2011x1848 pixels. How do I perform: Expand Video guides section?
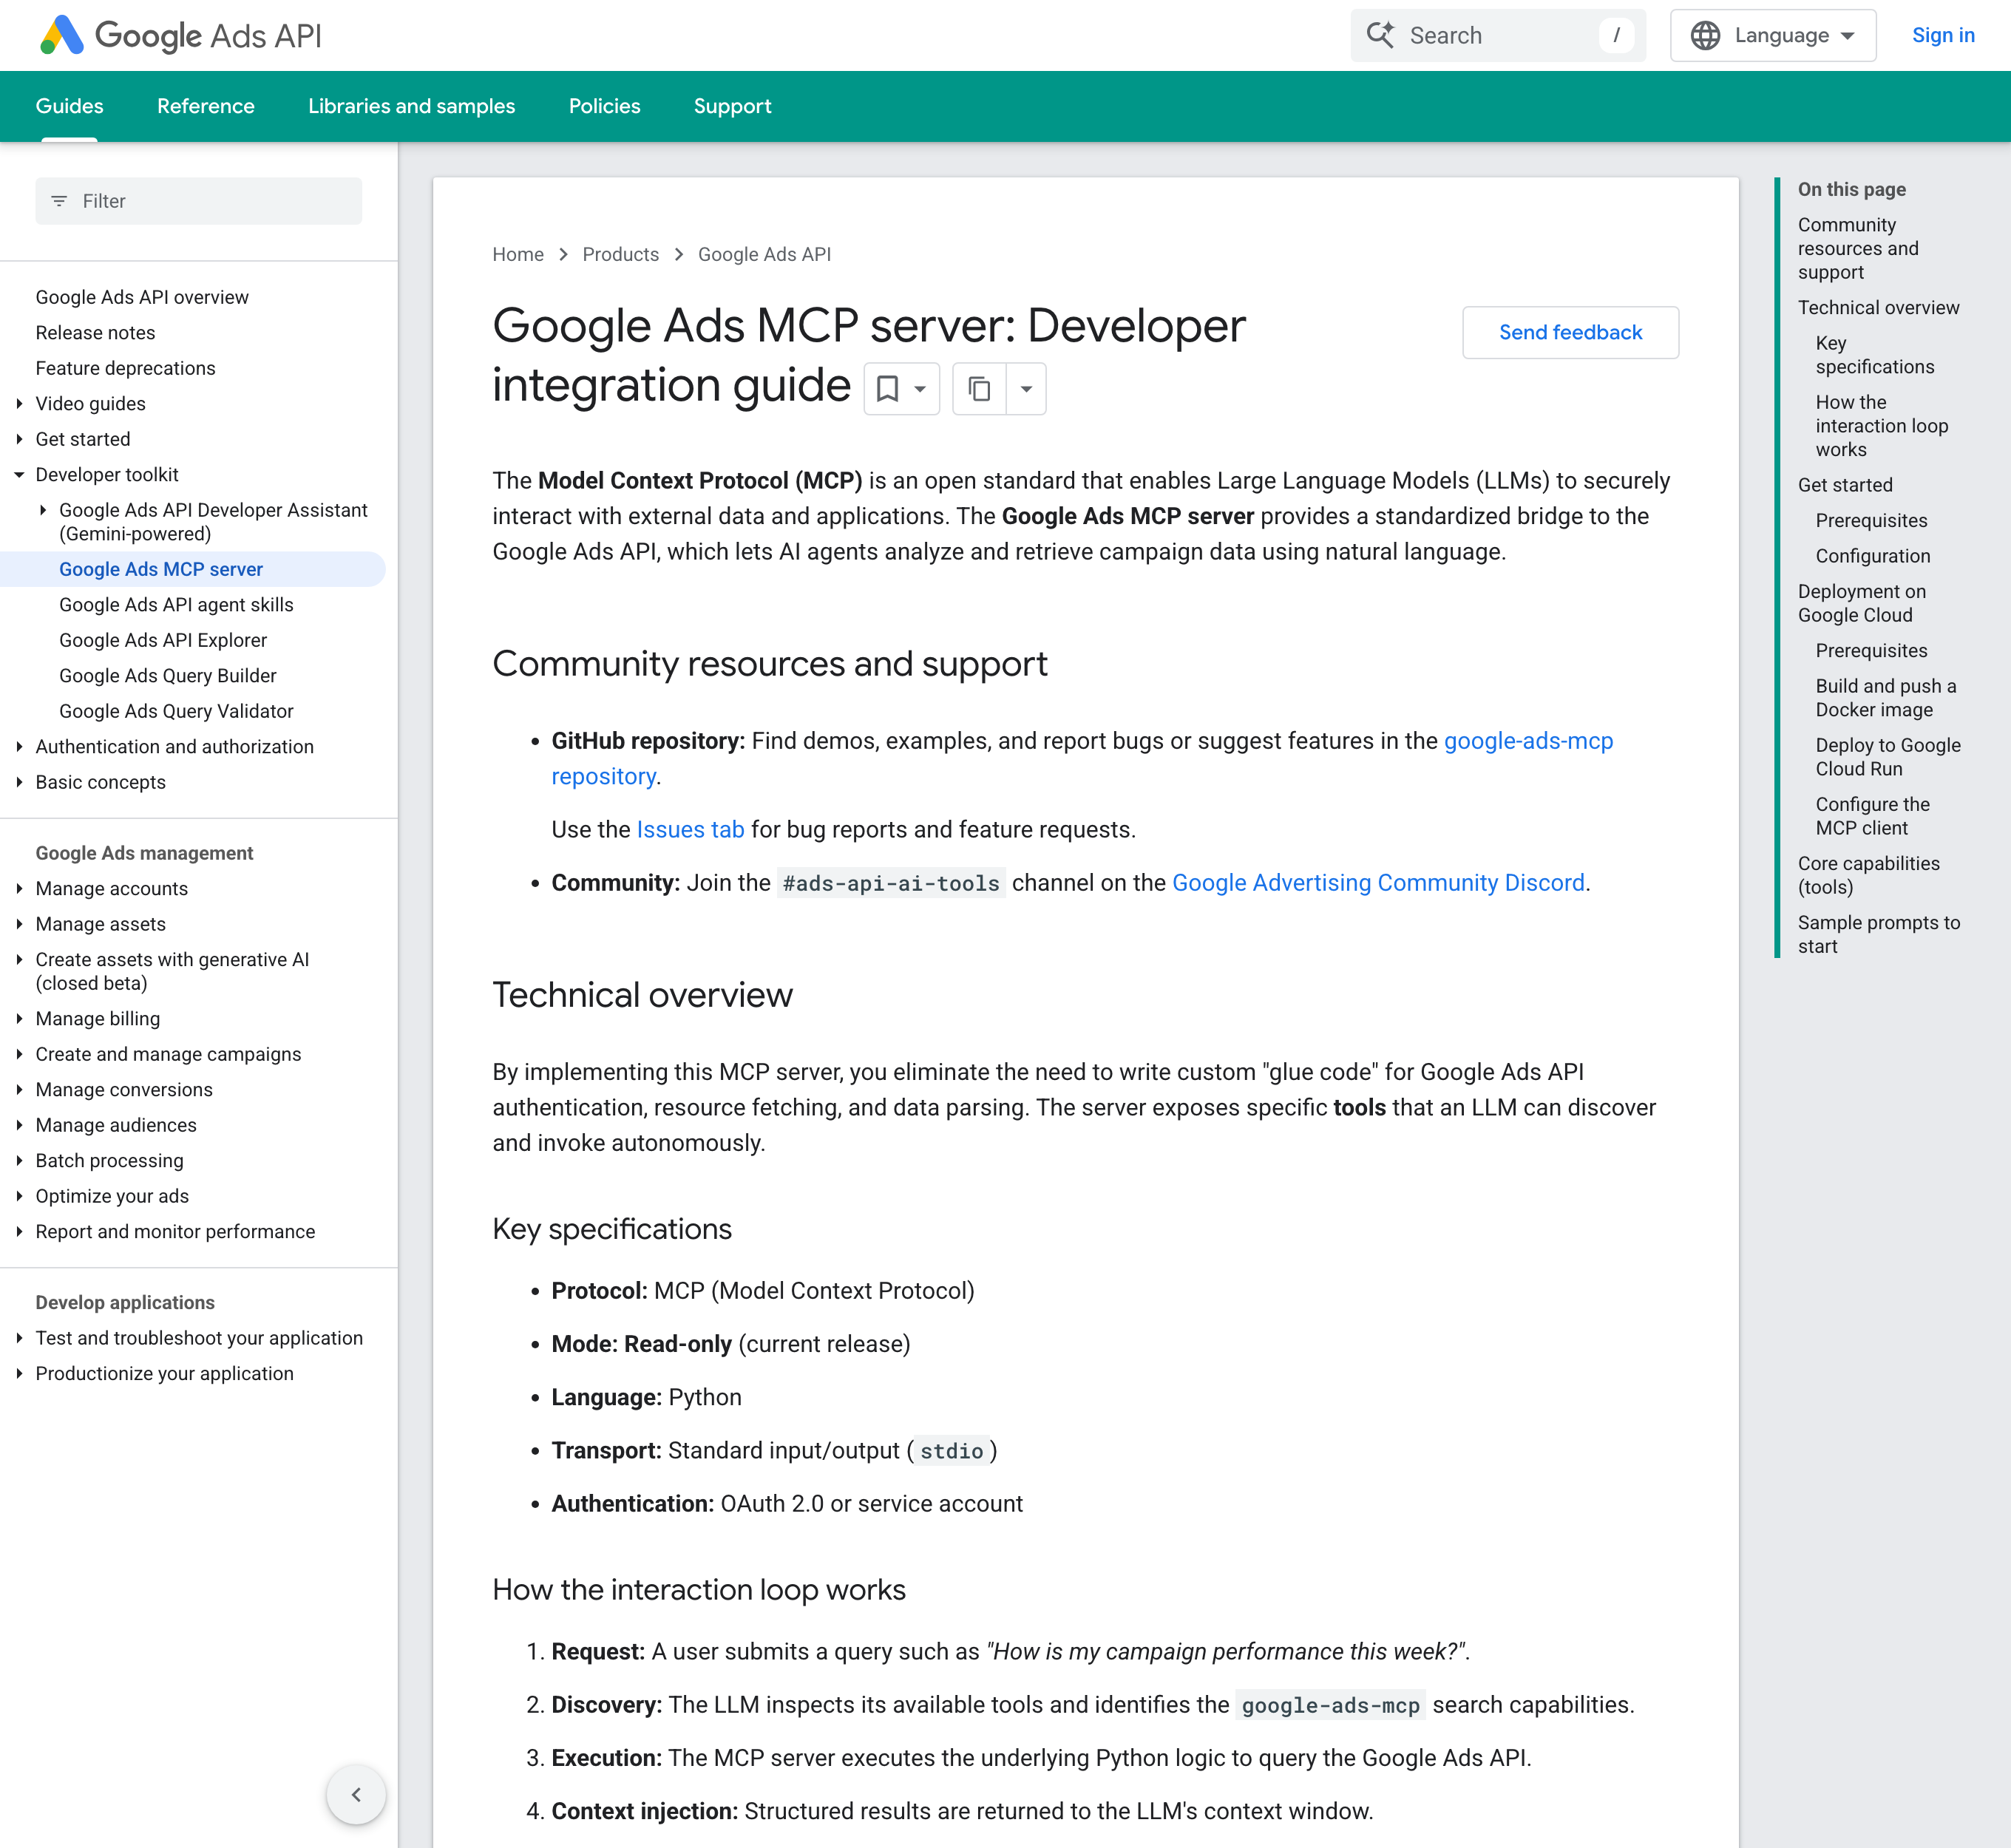19,404
